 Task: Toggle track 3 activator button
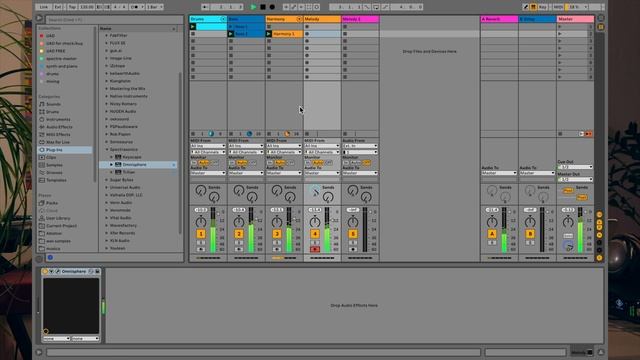pyautogui.click(x=277, y=234)
